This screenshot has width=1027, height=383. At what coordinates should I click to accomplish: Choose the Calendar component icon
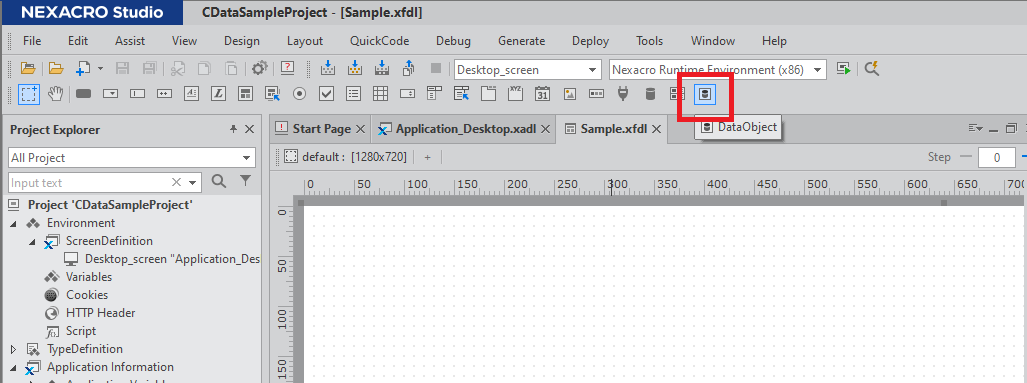pos(542,94)
